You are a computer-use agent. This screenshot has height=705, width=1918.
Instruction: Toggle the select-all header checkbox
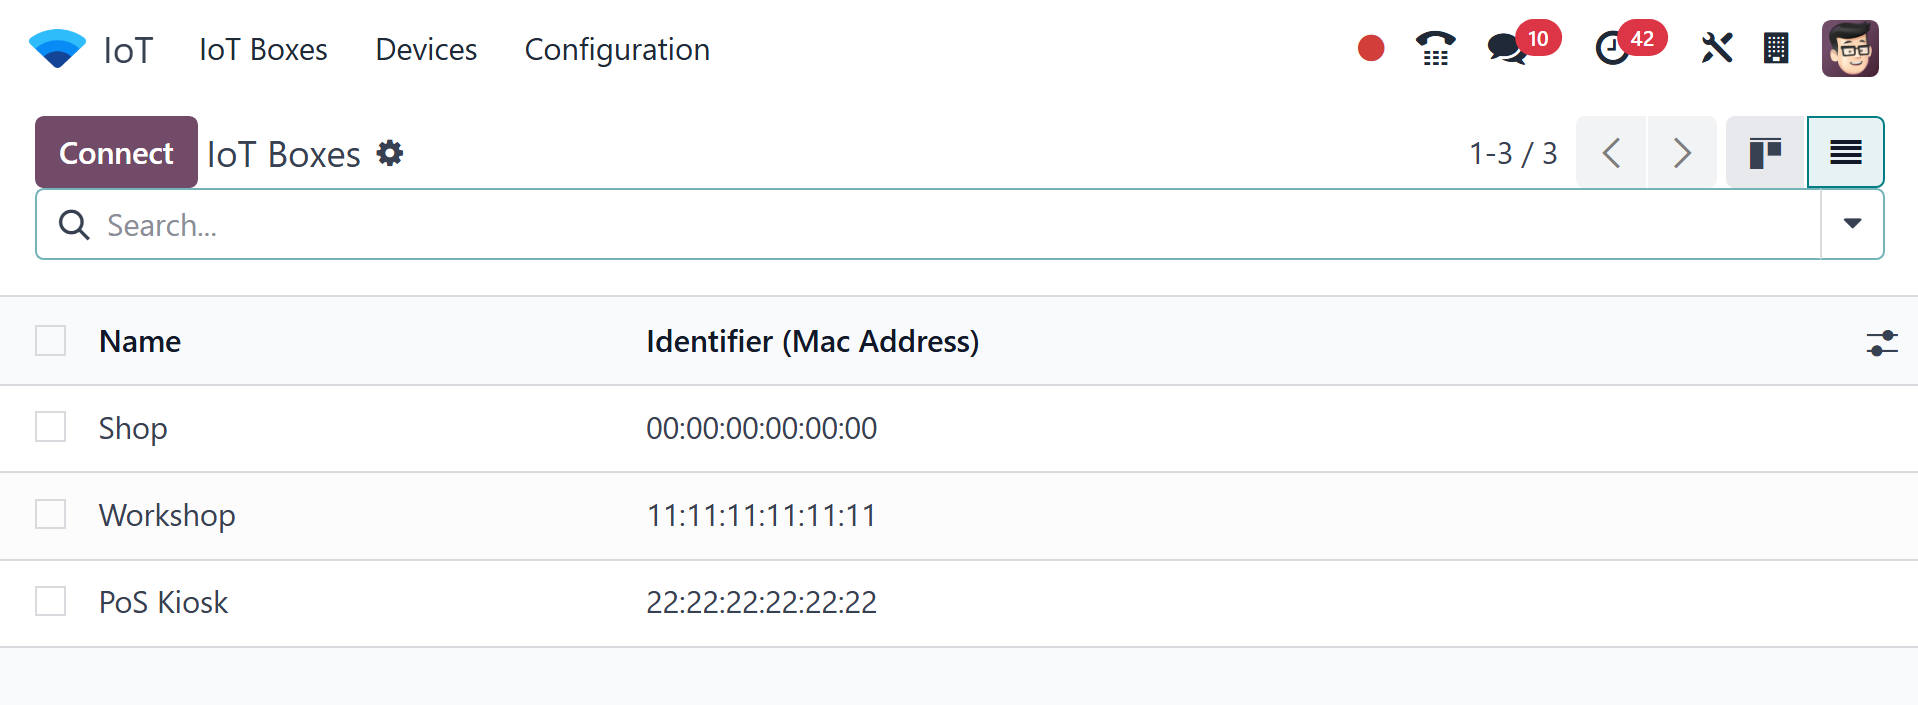point(51,341)
